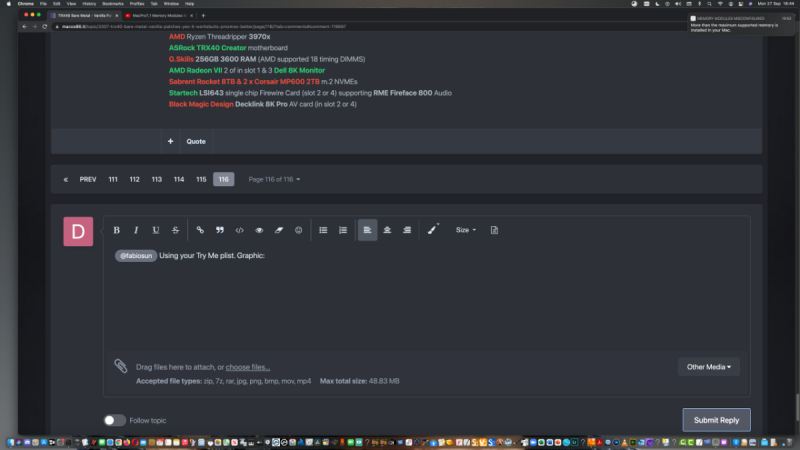This screenshot has height=450, width=800.
Task: Open the Chrome application menu
Action: point(26,4)
